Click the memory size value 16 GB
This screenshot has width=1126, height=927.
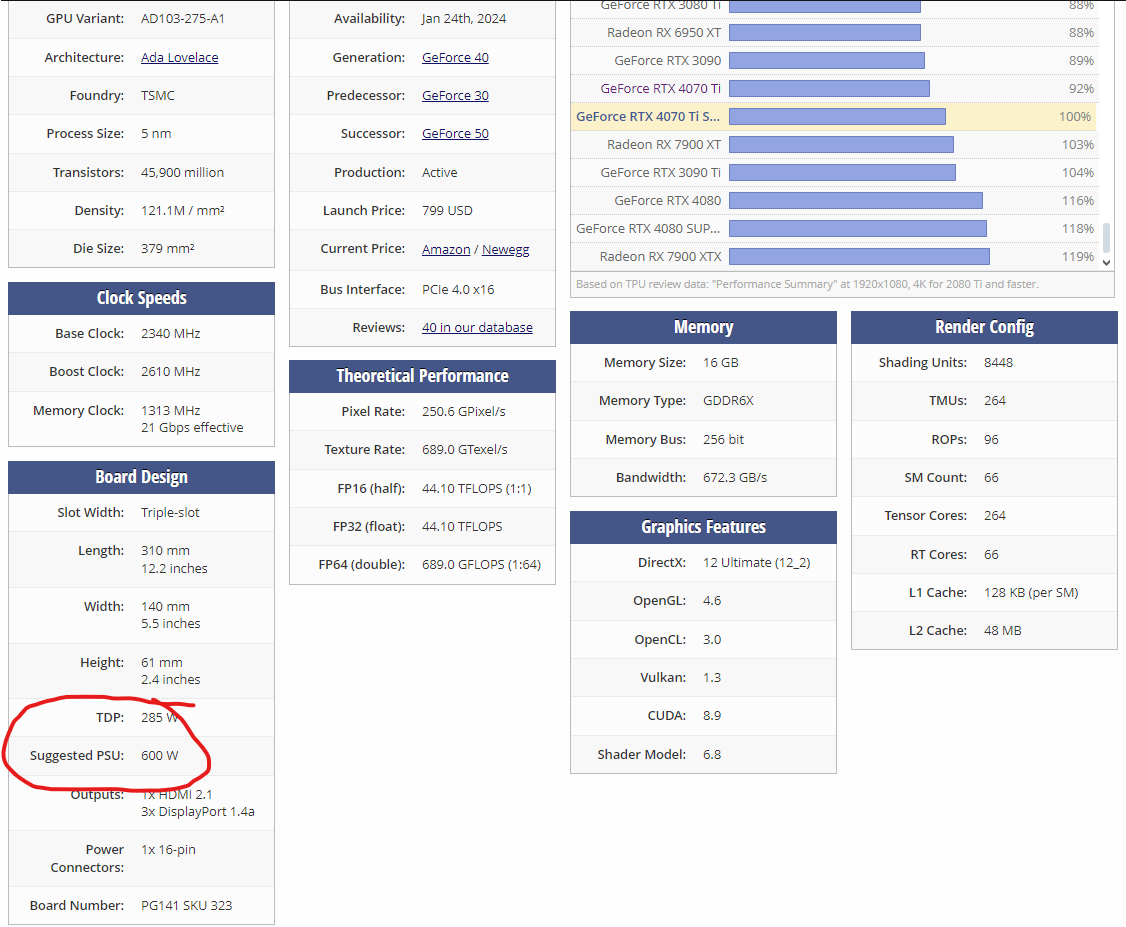(x=721, y=363)
